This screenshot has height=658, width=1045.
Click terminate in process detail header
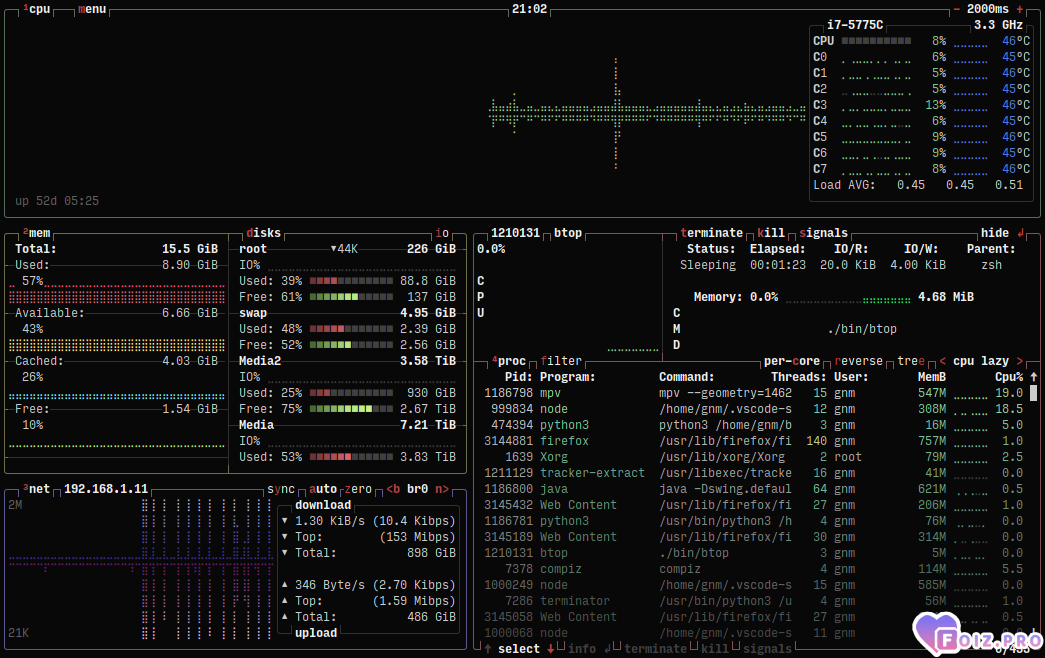(711, 233)
